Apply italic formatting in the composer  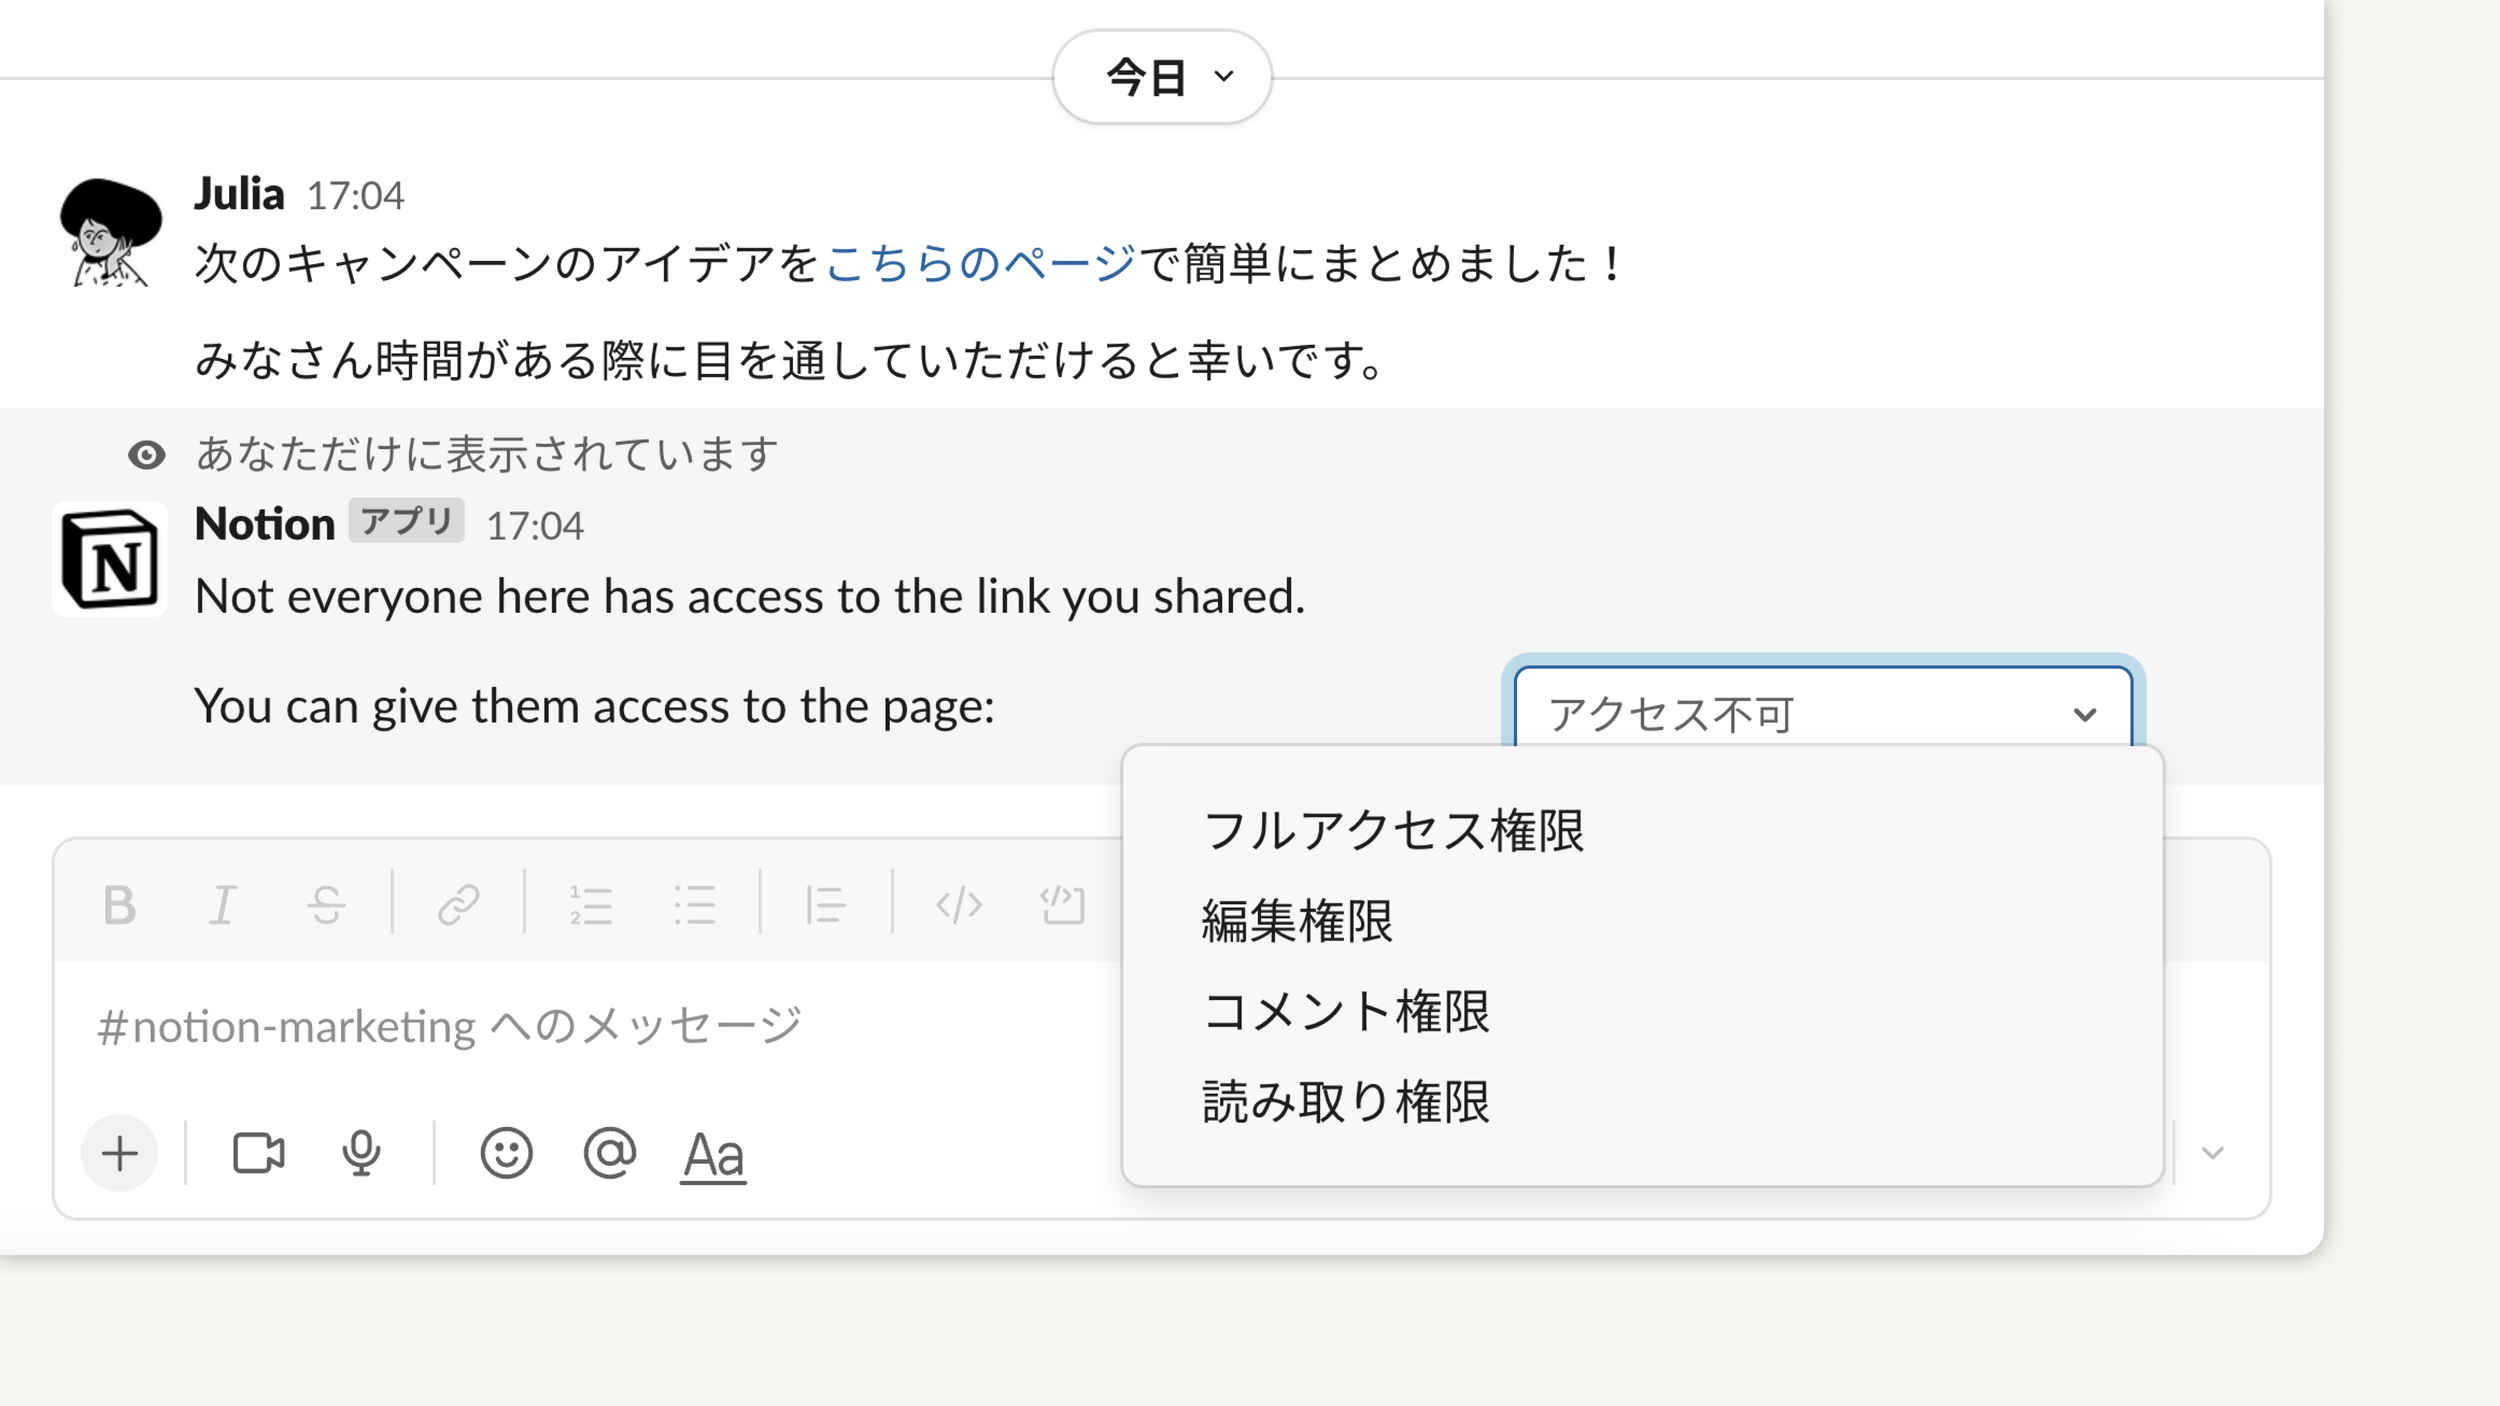[x=222, y=905]
